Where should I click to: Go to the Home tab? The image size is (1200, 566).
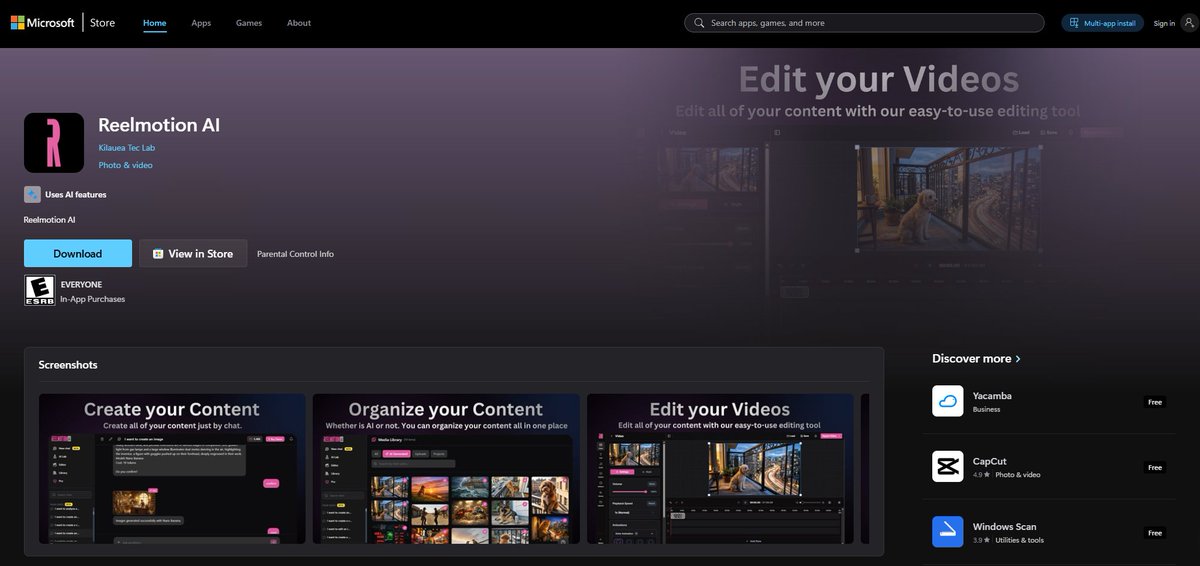(155, 23)
